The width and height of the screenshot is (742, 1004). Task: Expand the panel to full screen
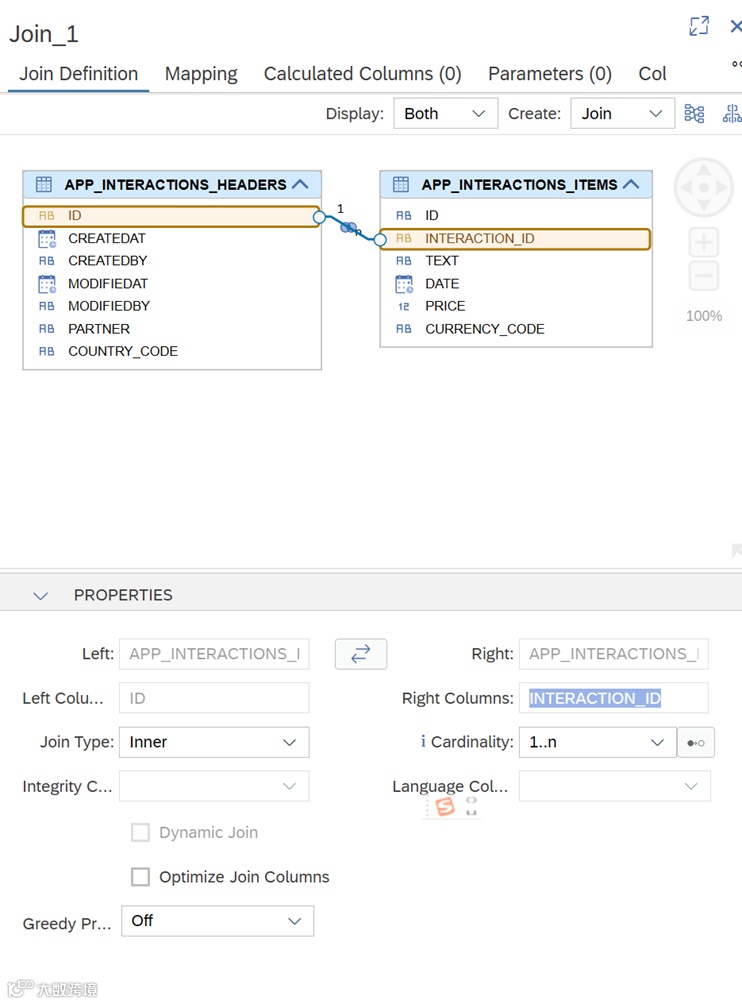(x=699, y=27)
